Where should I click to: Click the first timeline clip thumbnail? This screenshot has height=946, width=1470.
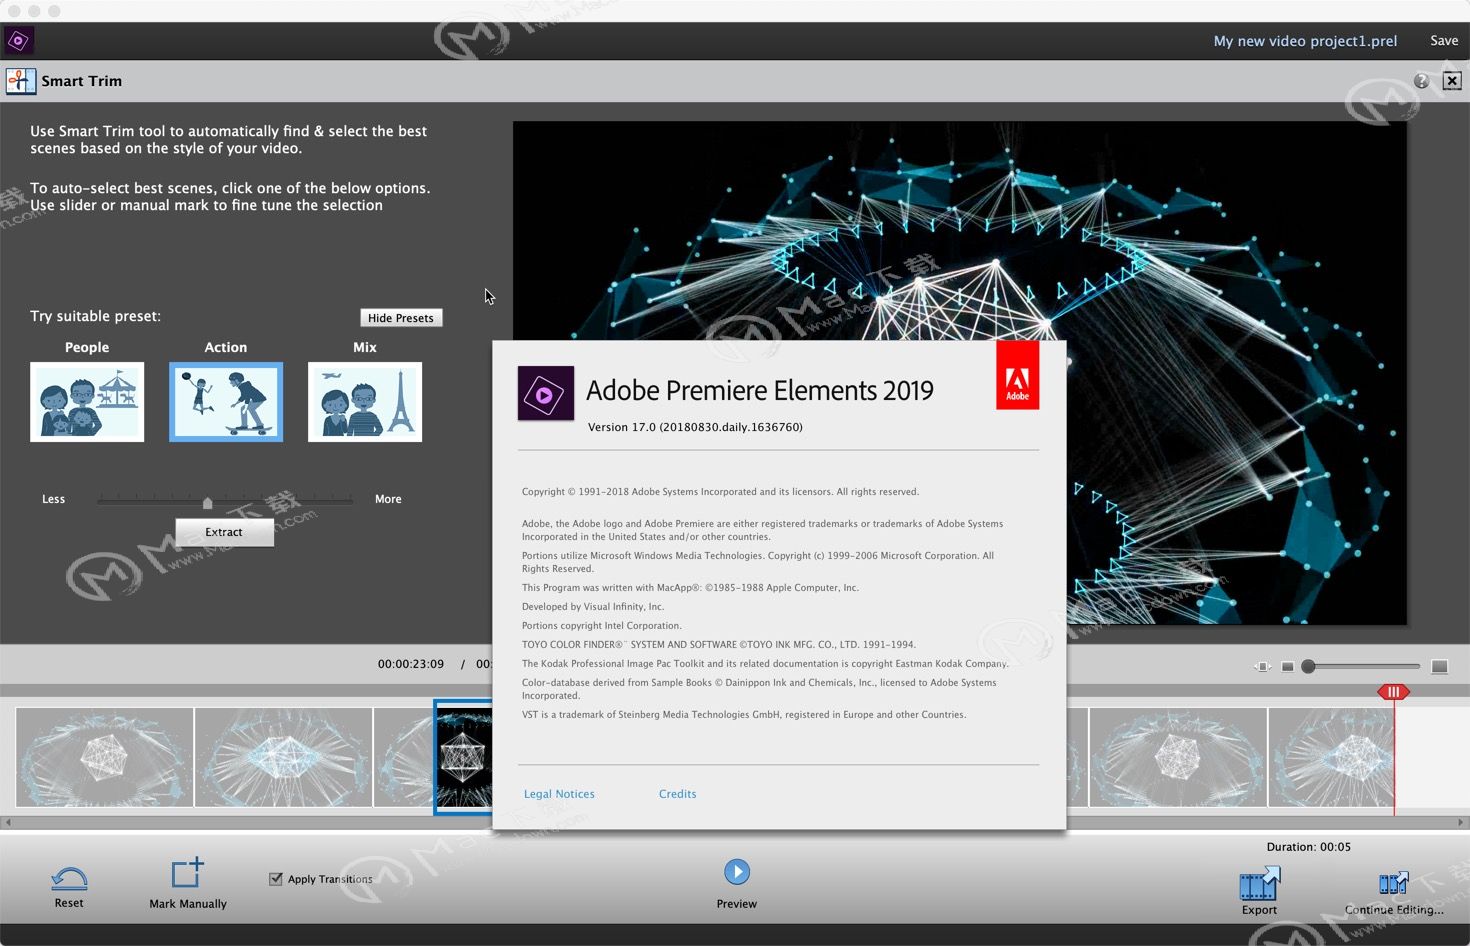click(105, 757)
